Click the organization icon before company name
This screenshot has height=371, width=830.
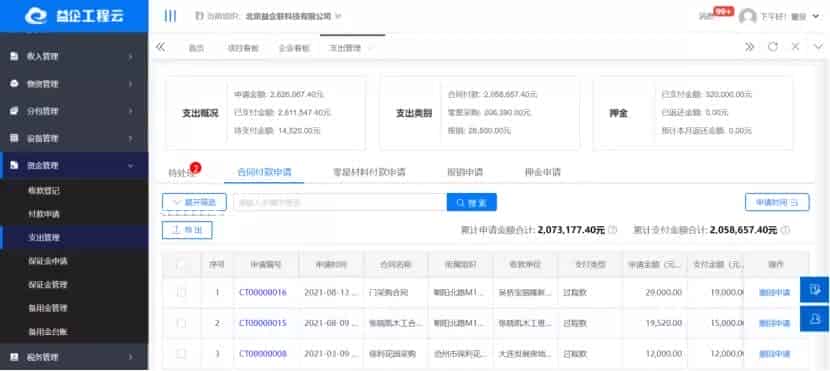(x=199, y=16)
